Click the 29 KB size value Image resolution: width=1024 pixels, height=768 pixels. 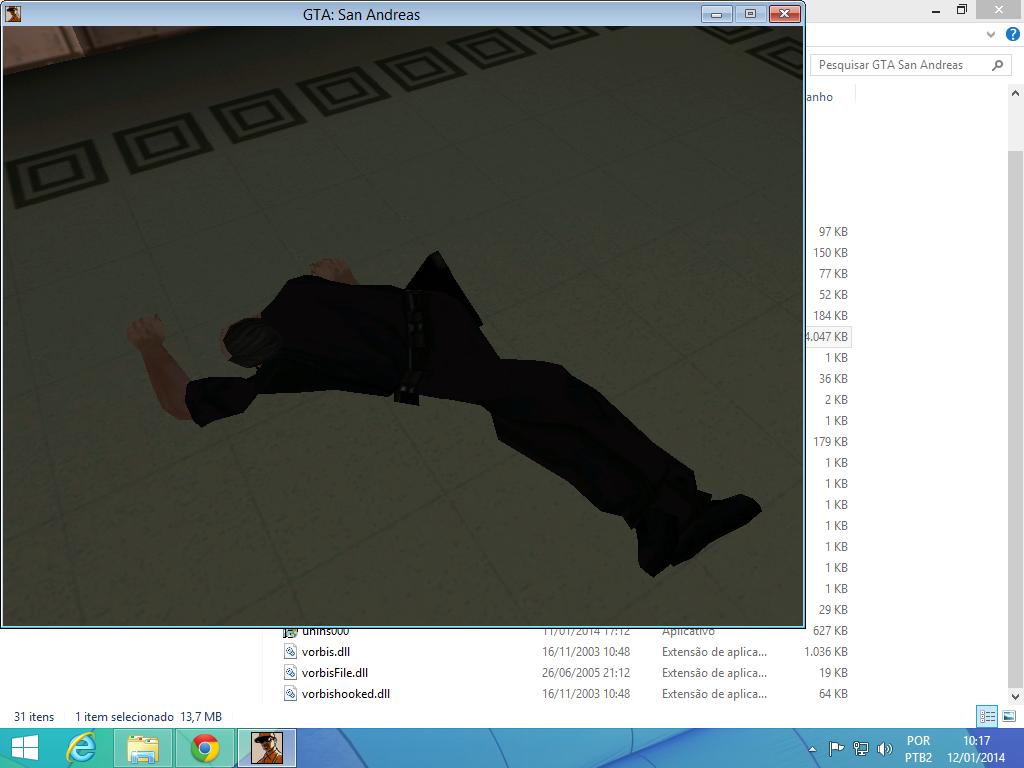833,609
